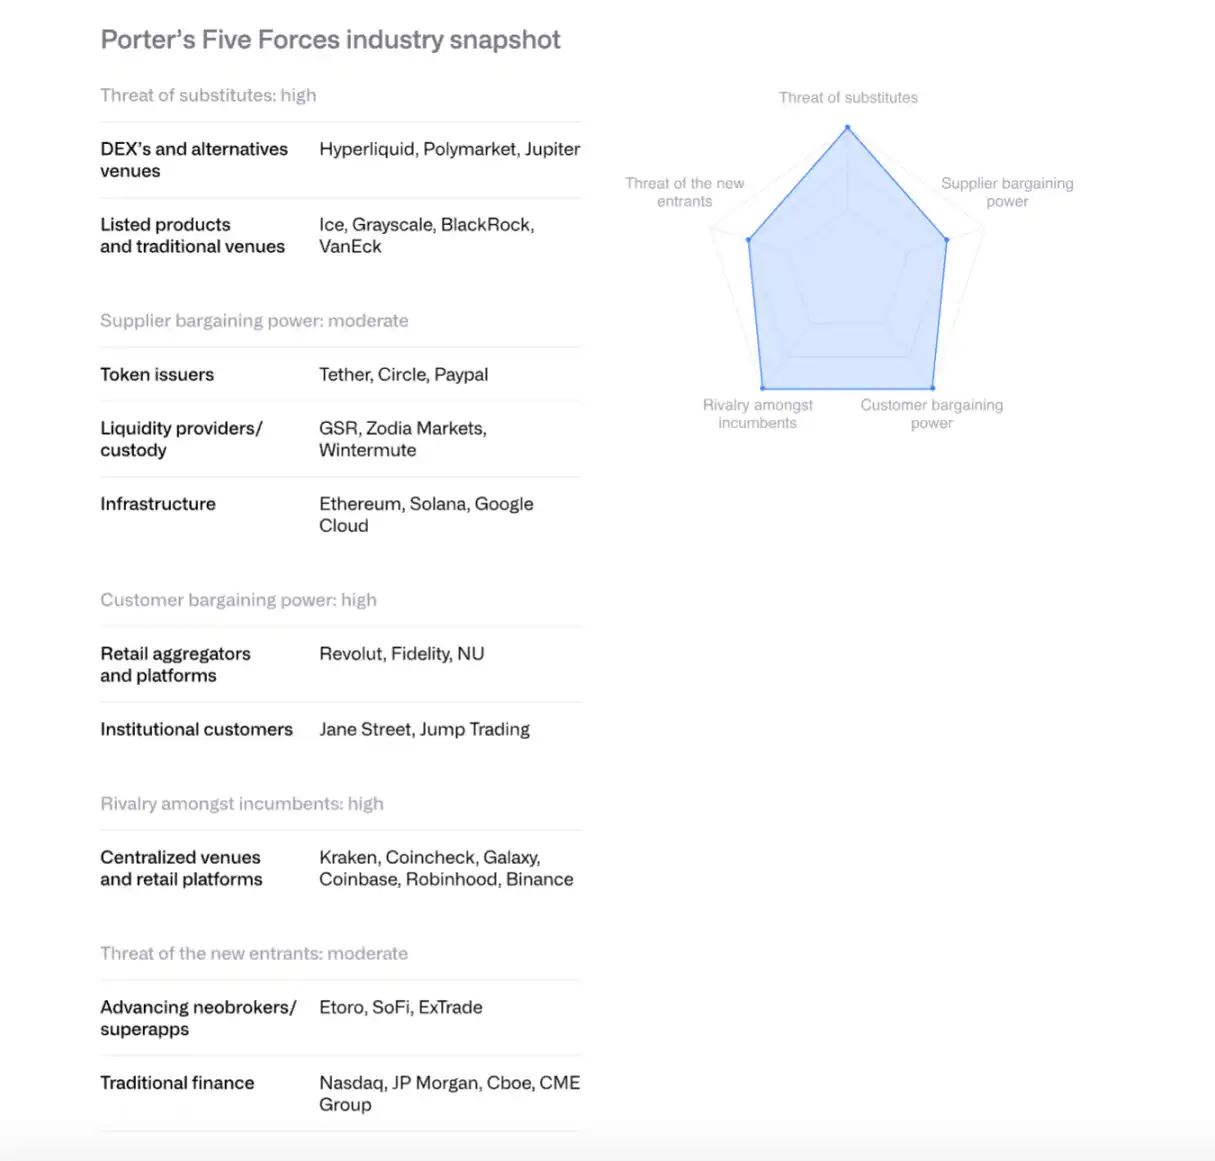The width and height of the screenshot is (1215, 1161).
Task: Click the Retail aggregators and platforms label
Action: point(175,664)
